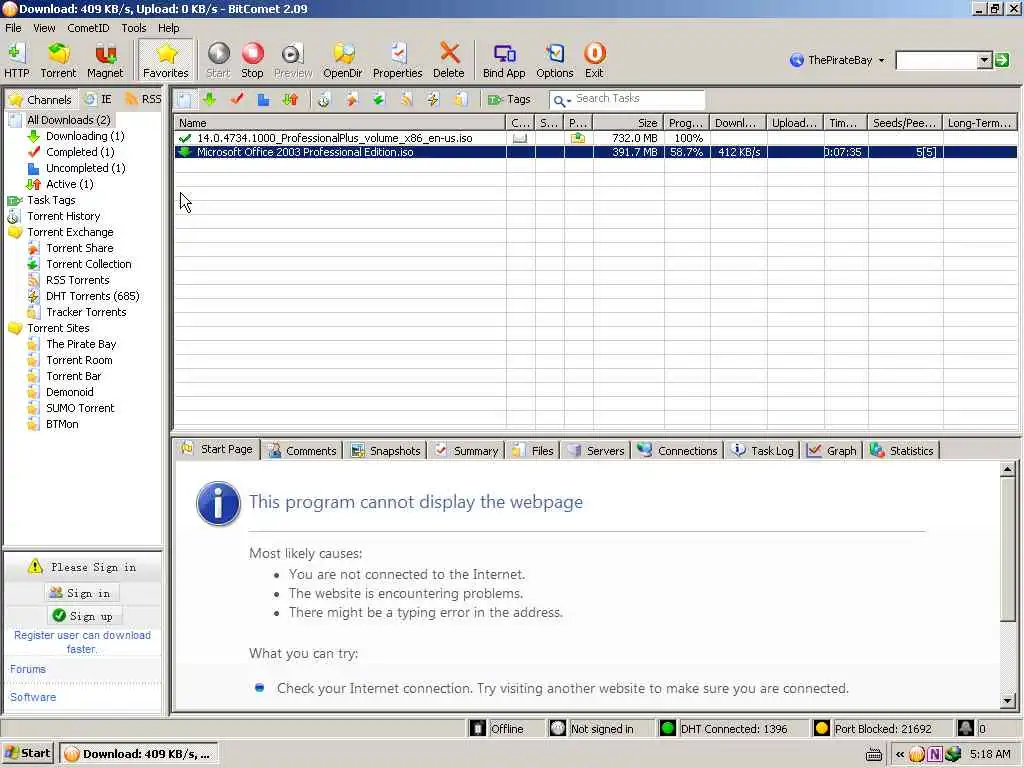Select Active (1) tree item
Viewport: 1024px width, 768px height.
click(x=69, y=184)
